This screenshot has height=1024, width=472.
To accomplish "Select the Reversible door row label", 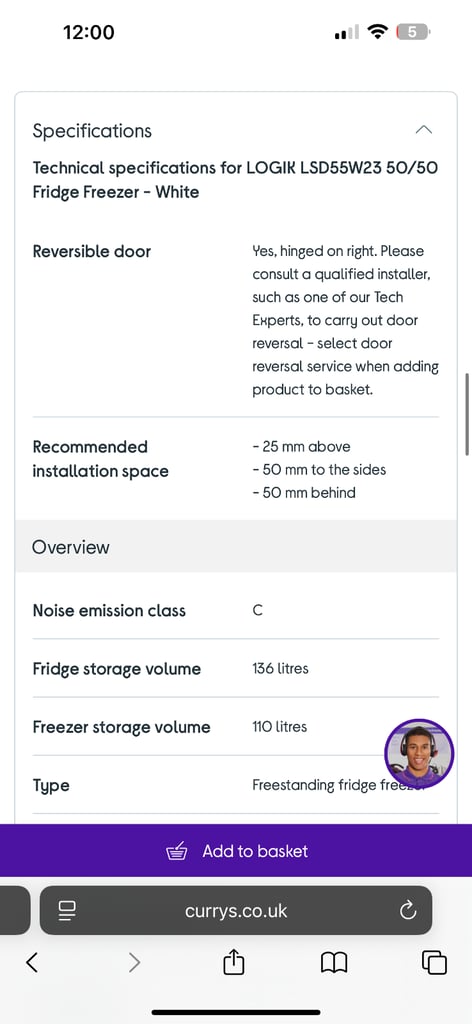I will 91,251.
